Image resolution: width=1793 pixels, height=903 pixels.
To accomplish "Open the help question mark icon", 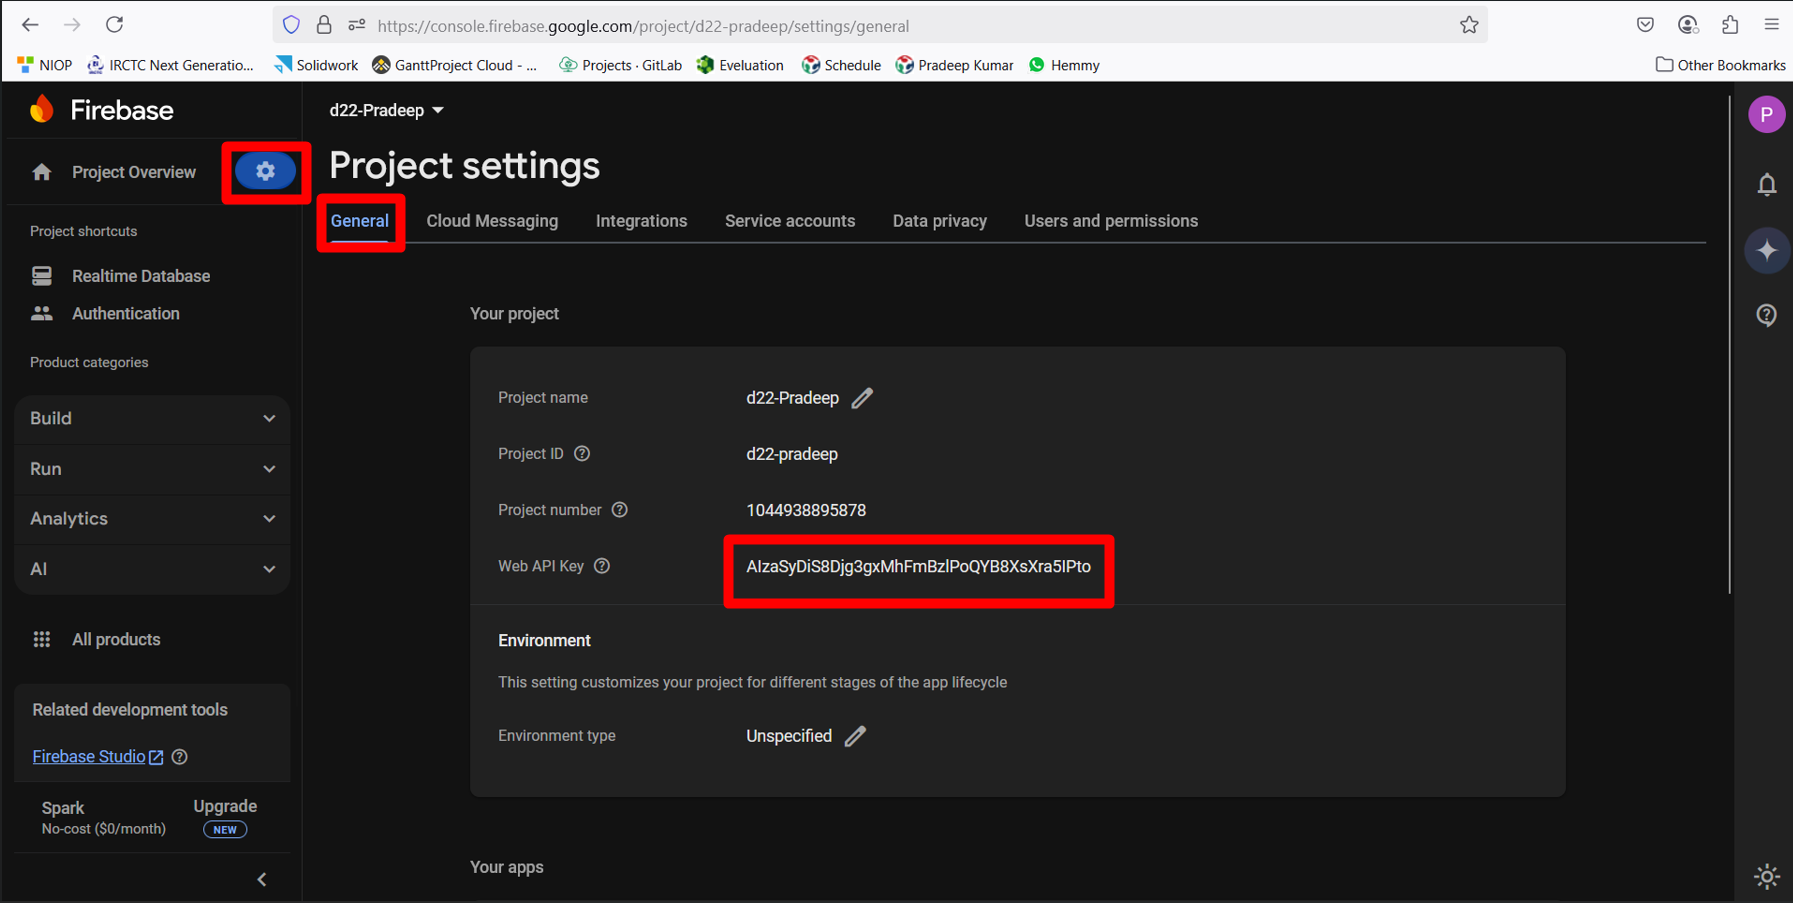I will tap(1767, 315).
